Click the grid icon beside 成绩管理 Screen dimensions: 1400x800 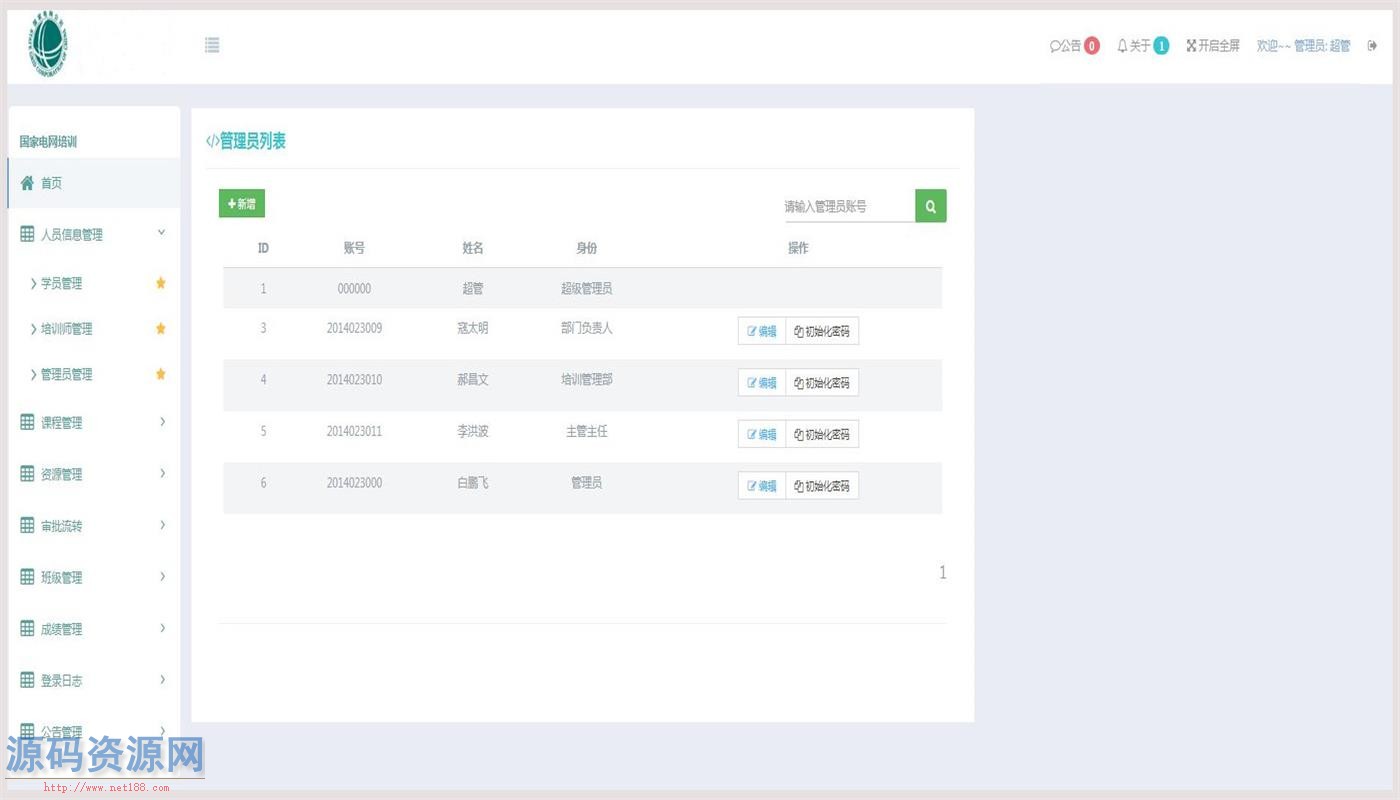coord(27,629)
